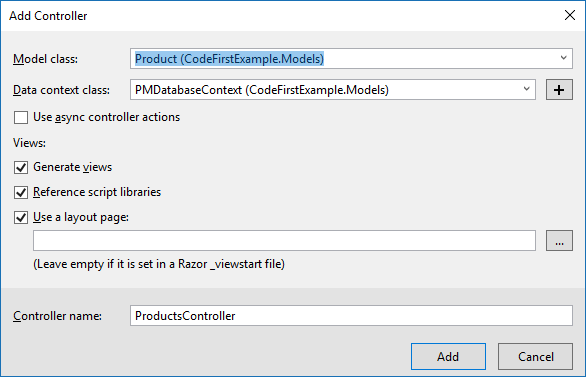Click the Data context class label
This screenshot has height=377, width=586.
(61, 90)
